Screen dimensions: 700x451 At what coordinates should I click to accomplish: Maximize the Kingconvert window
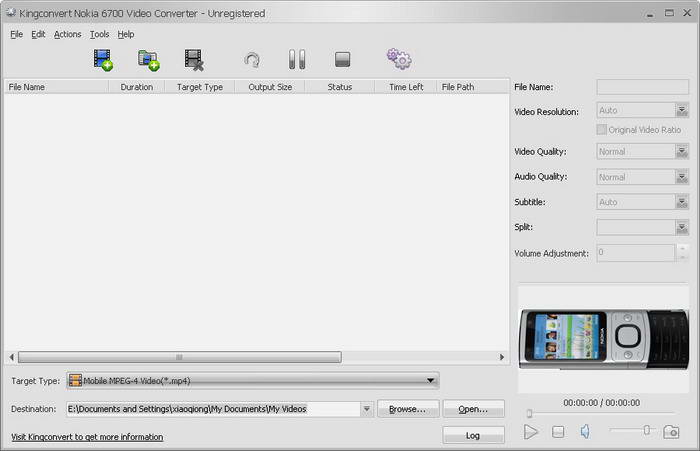pyautogui.click(x=669, y=13)
